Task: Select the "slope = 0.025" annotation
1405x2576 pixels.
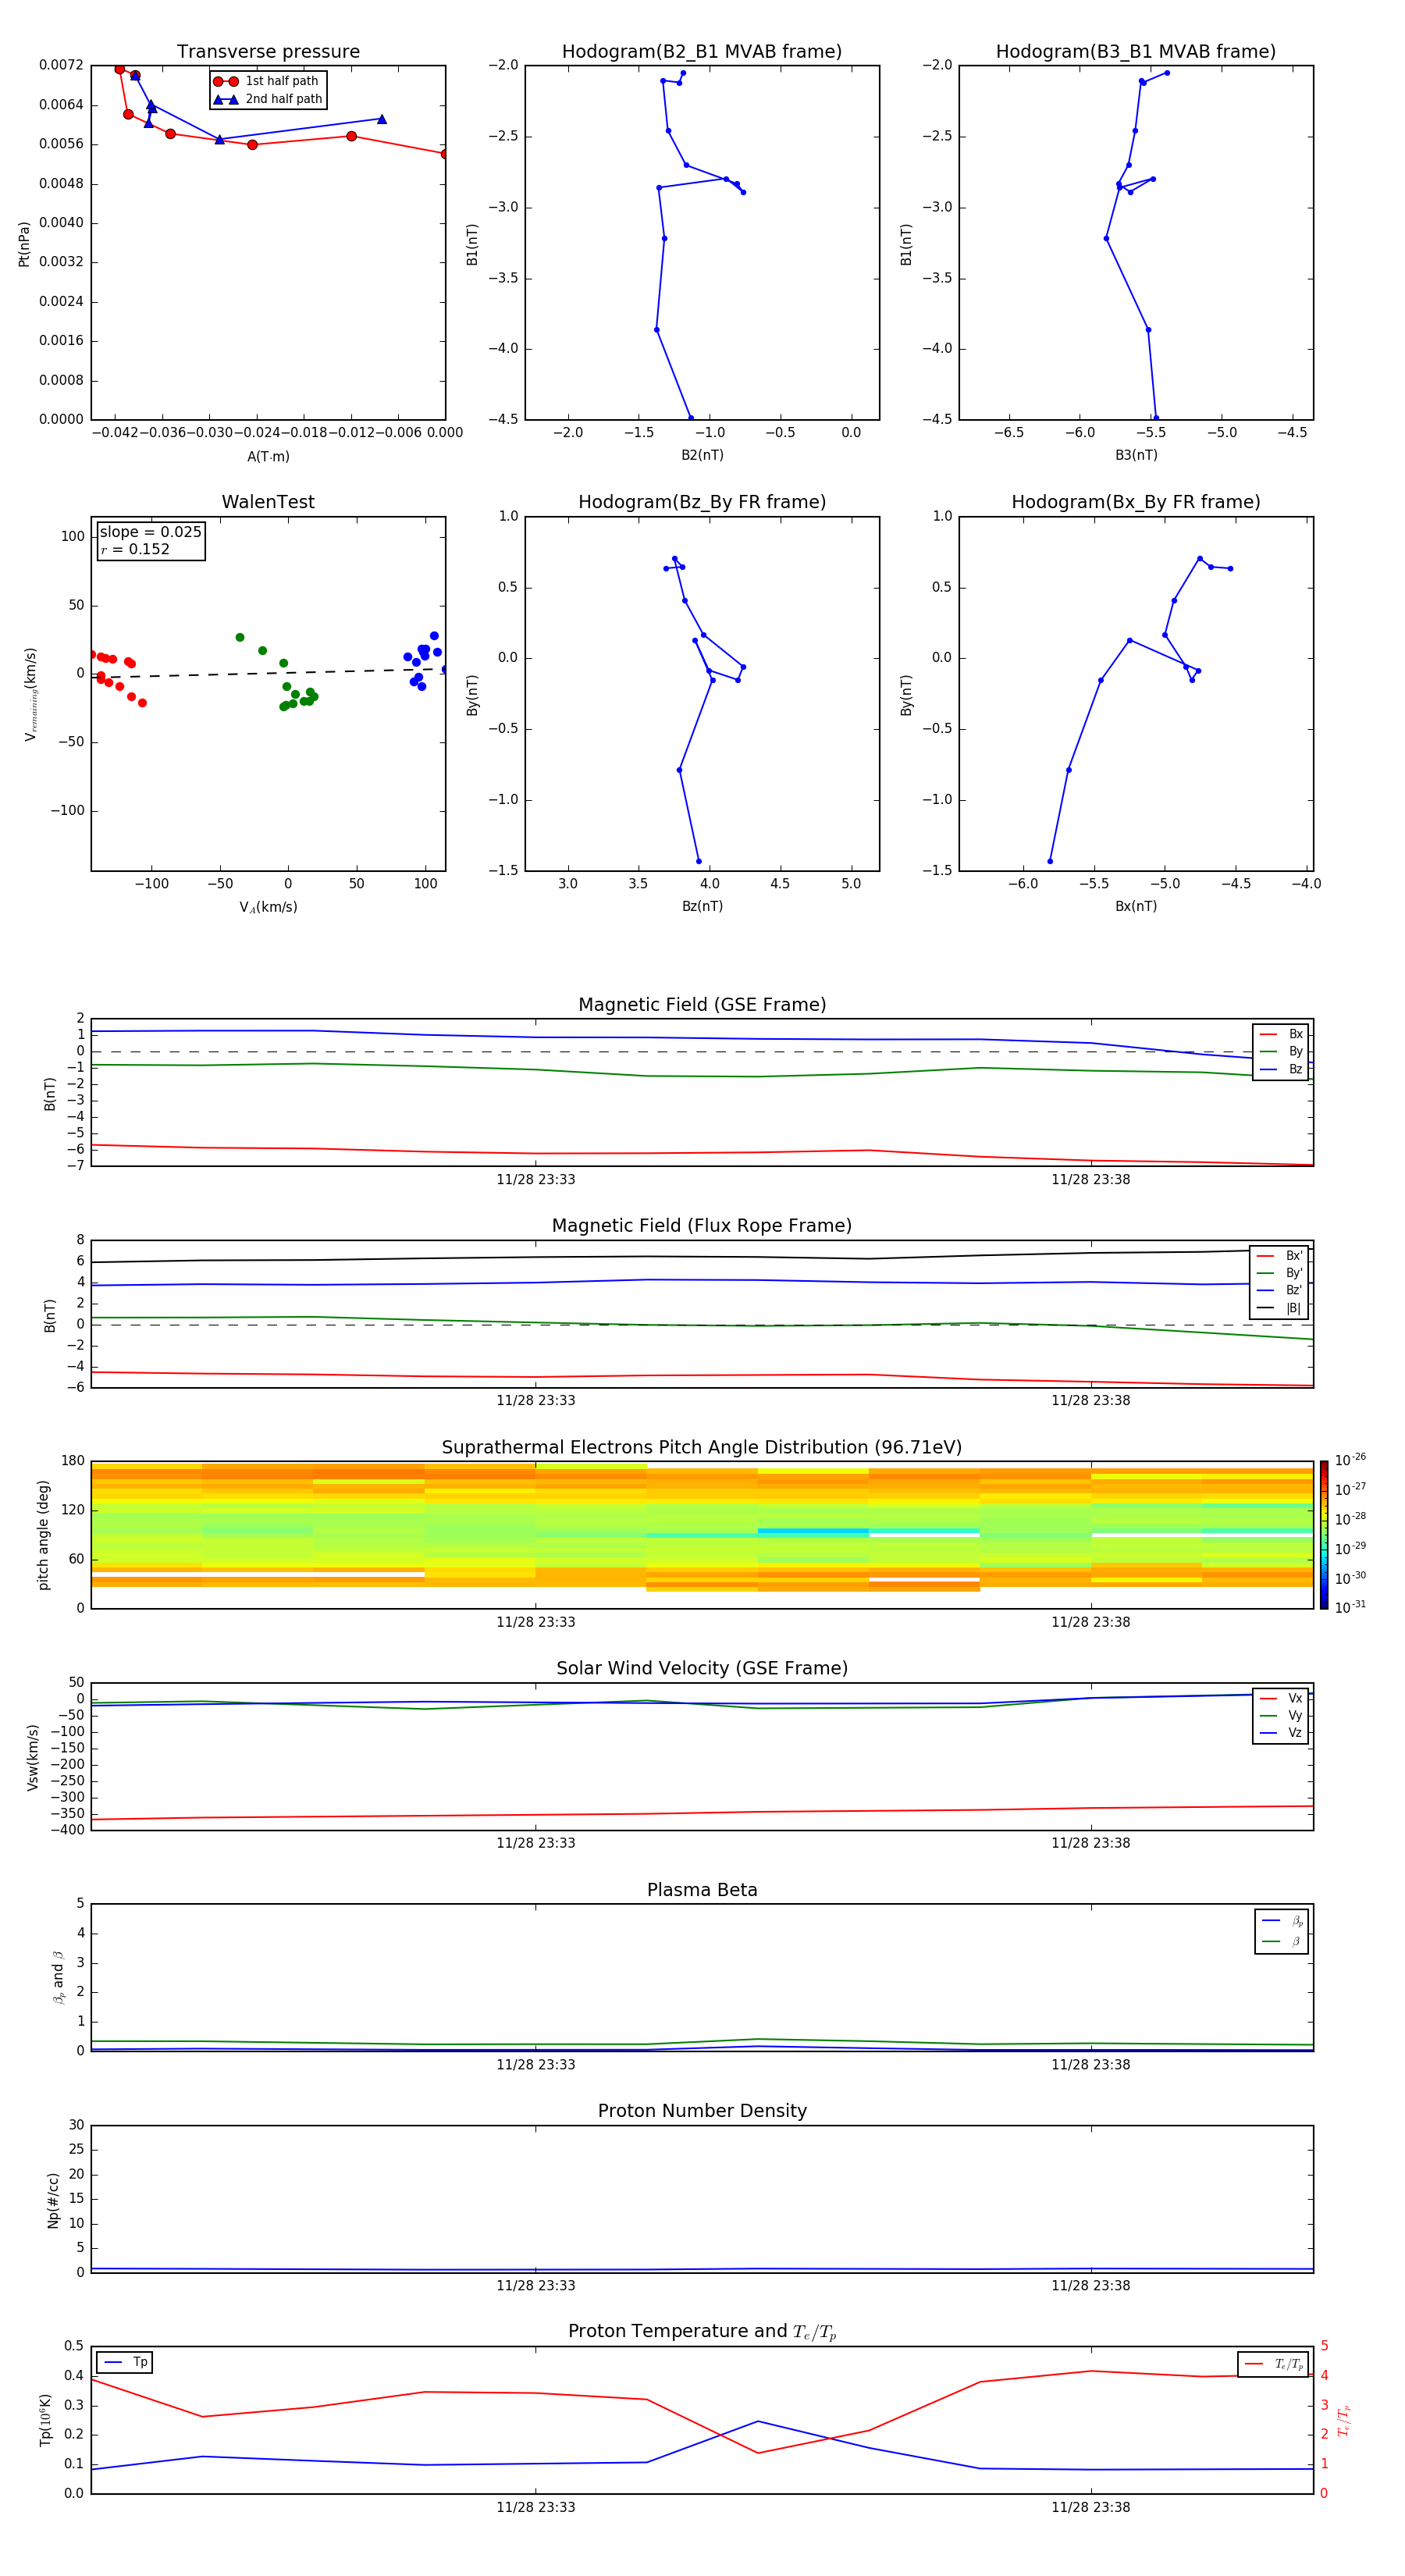Action: tap(151, 532)
